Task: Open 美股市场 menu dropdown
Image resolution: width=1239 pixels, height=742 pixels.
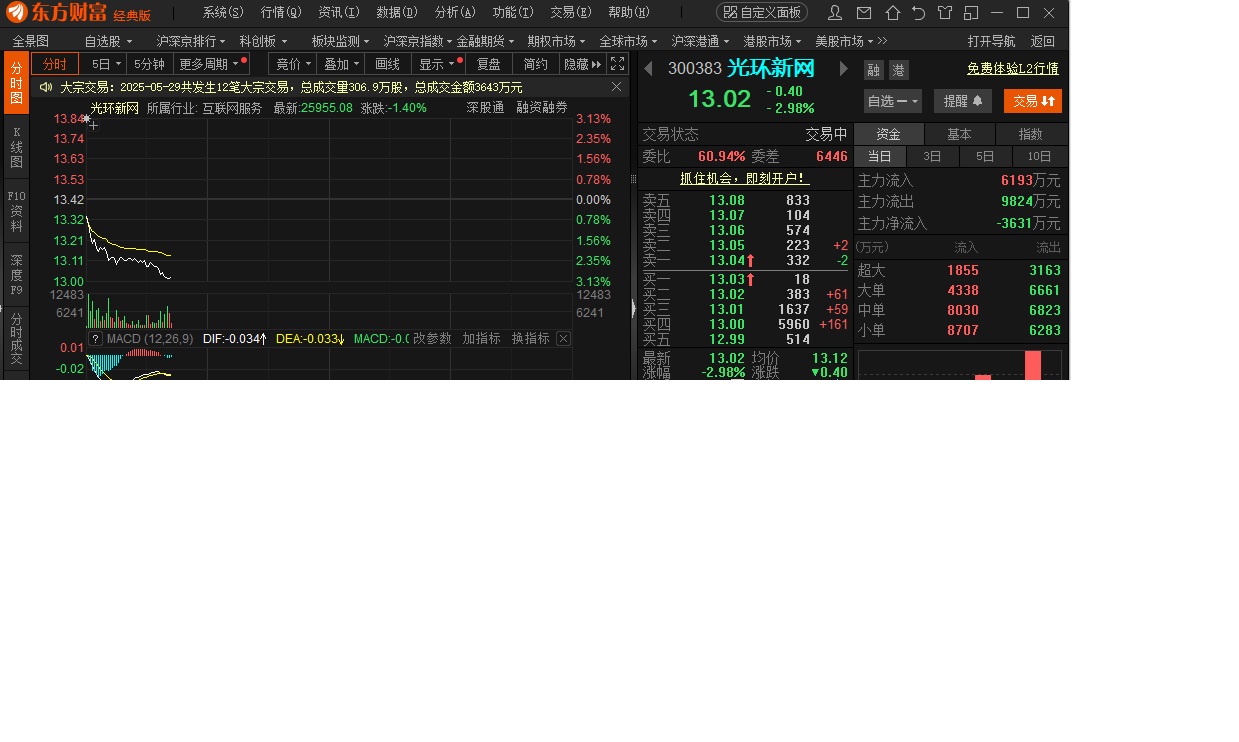Action: (x=845, y=41)
